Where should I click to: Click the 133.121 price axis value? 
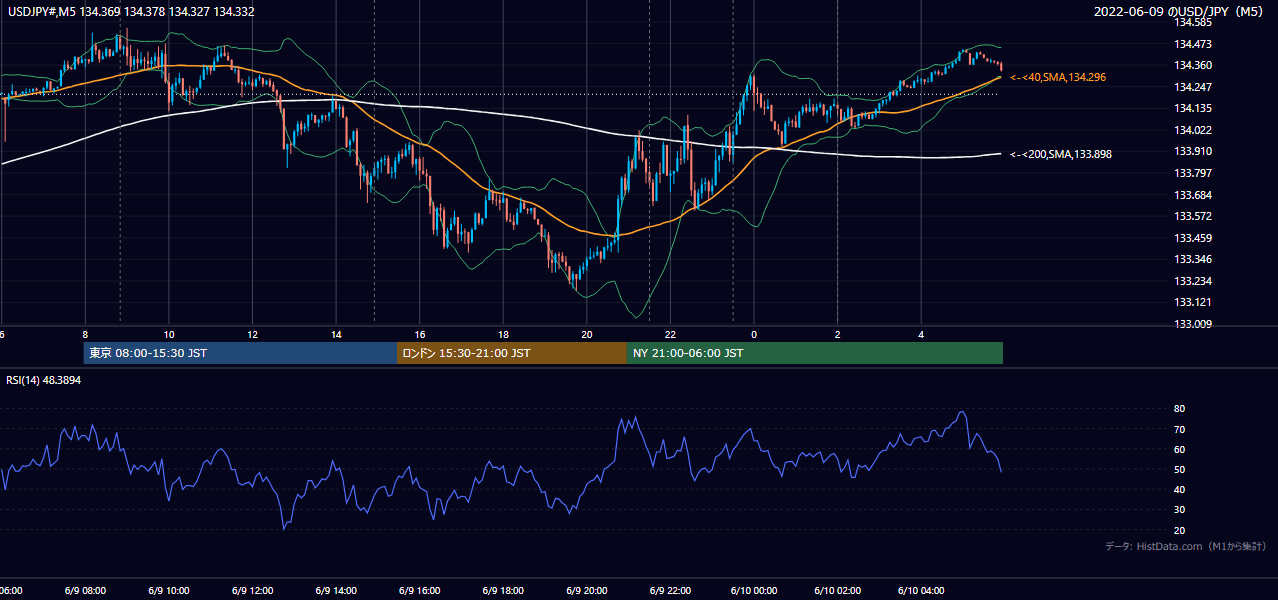coord(1192,302)
